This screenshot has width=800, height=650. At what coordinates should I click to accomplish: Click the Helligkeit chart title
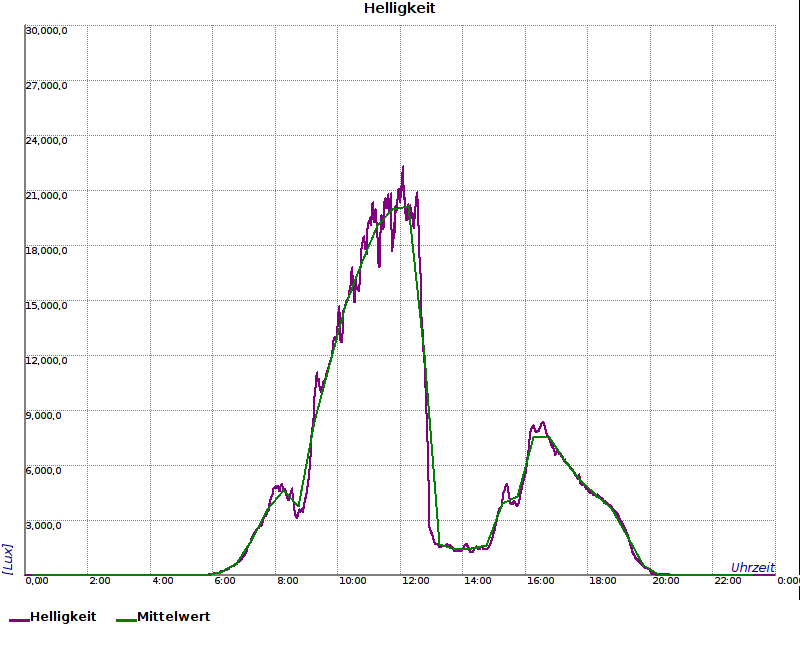click(399, 8)
